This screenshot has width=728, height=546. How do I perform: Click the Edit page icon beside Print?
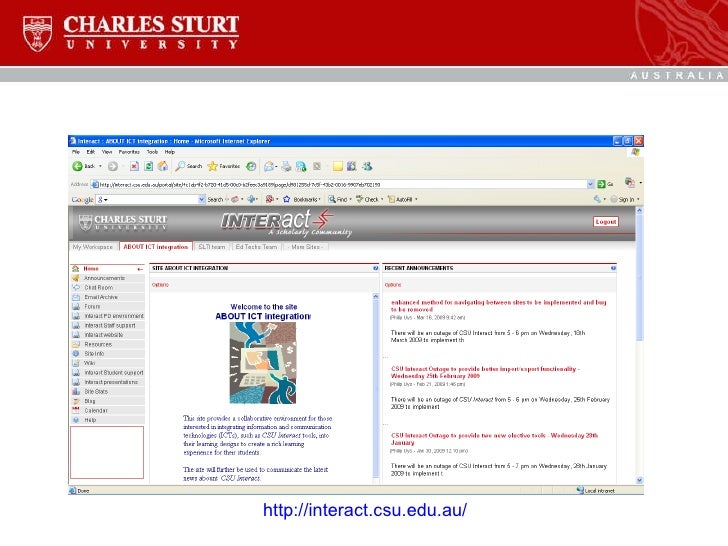(301, 166)
